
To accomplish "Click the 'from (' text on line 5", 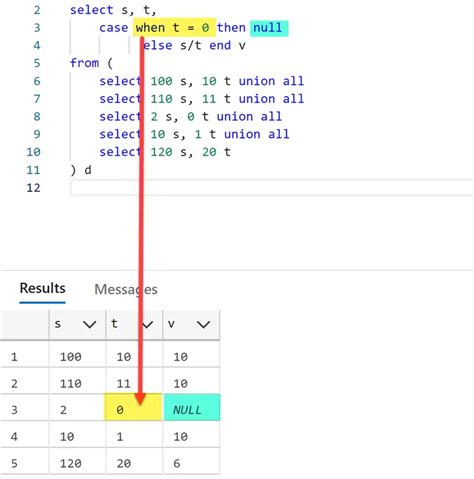I will click(91, 63).
